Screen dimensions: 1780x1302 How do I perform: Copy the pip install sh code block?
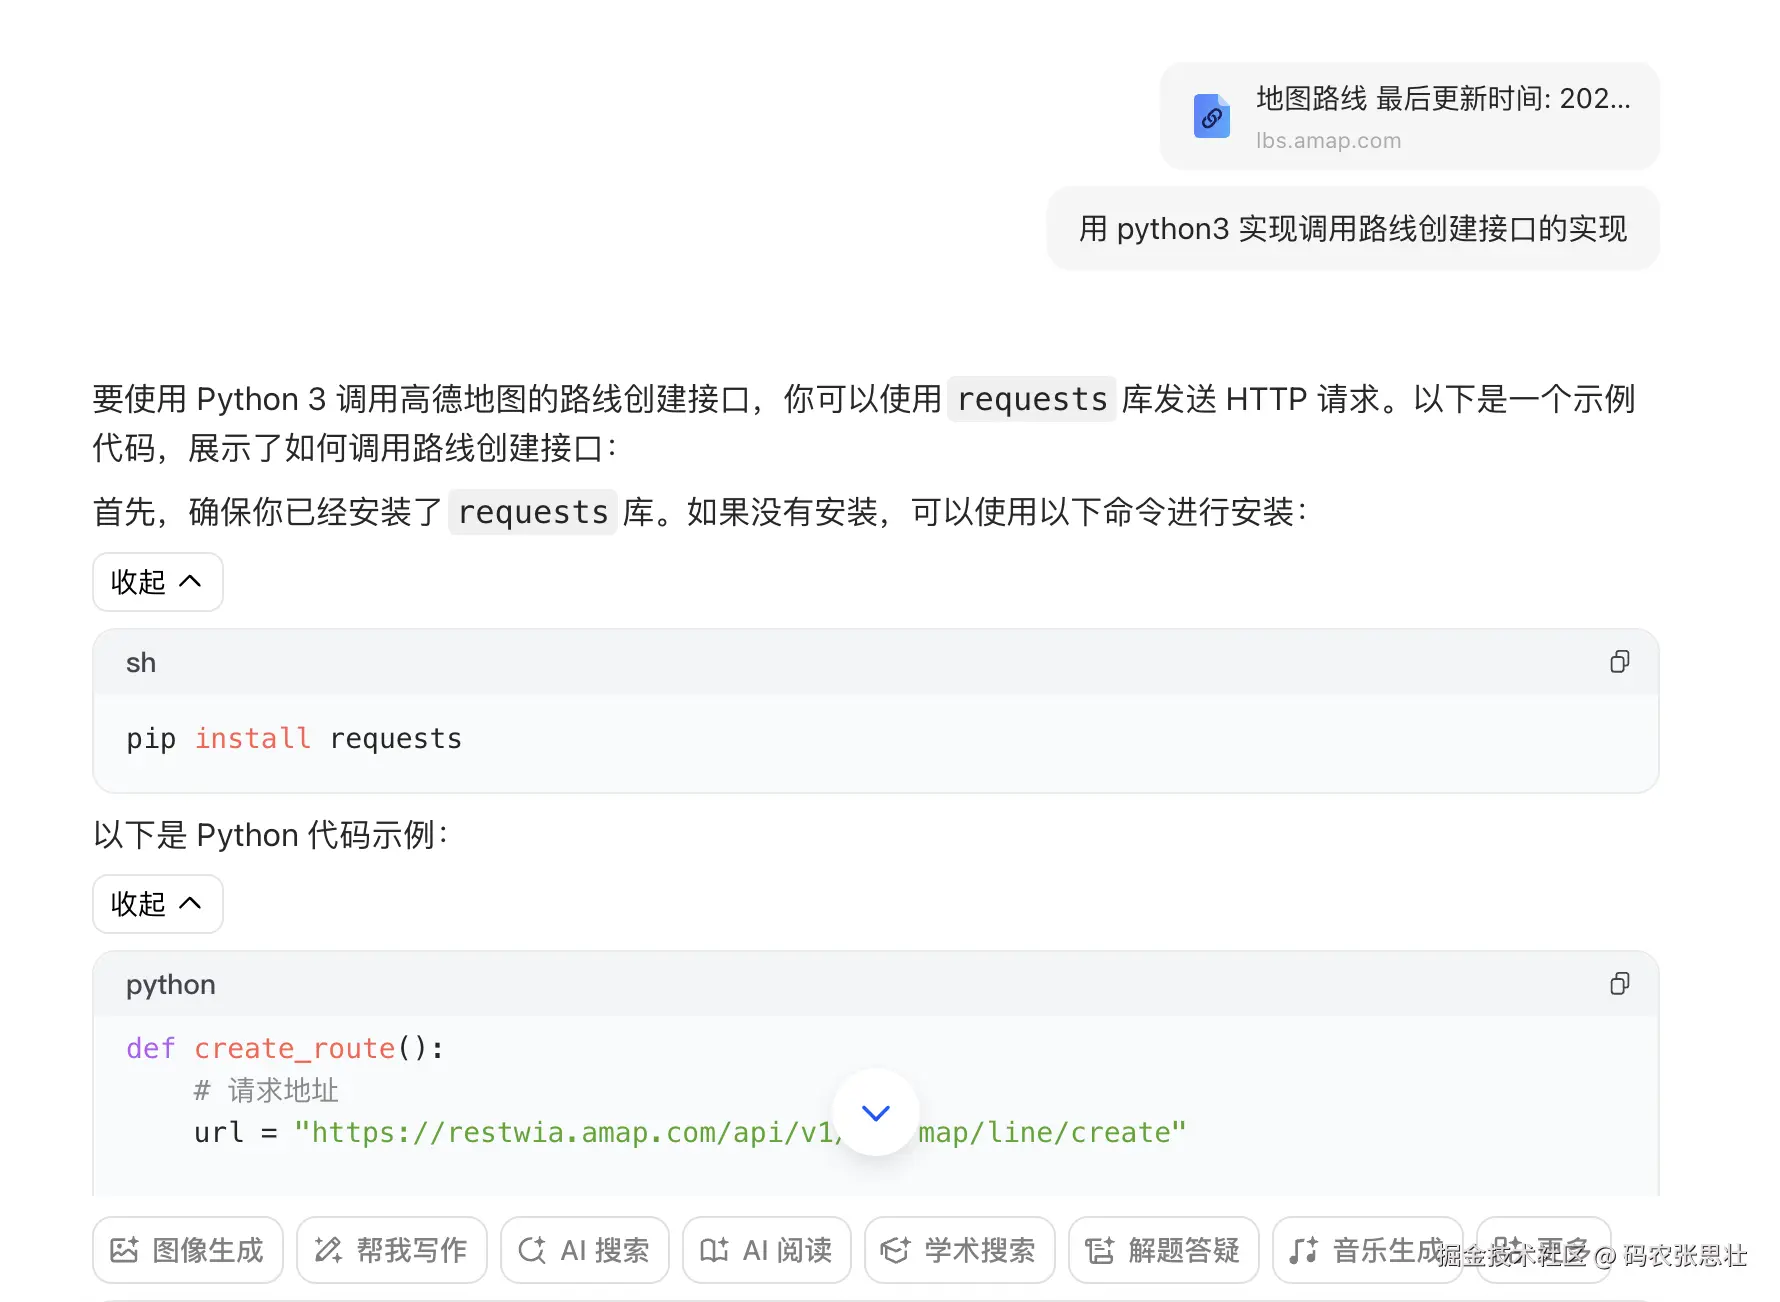[x=1619, y=661]
